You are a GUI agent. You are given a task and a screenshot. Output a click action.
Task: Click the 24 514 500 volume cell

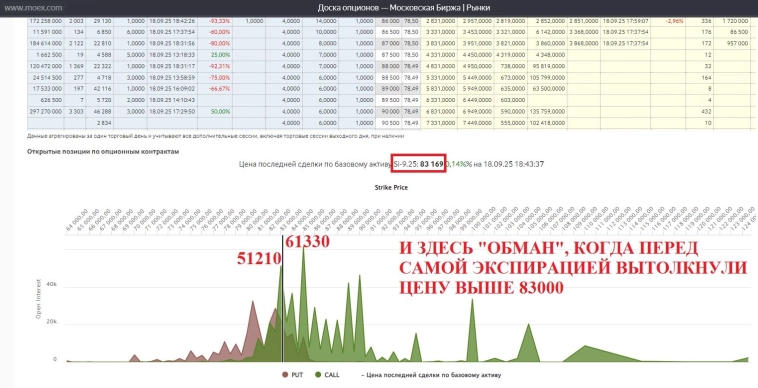point(46,77)
